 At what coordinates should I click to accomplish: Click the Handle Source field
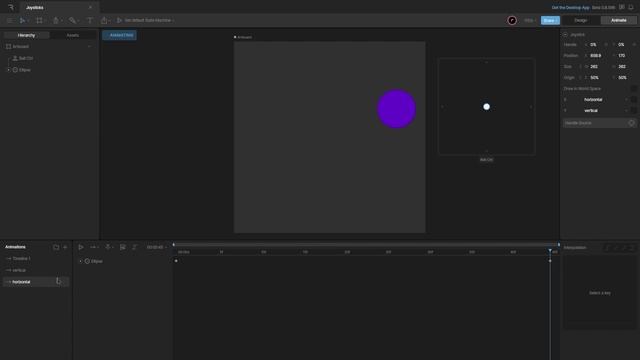coord(600,123)
